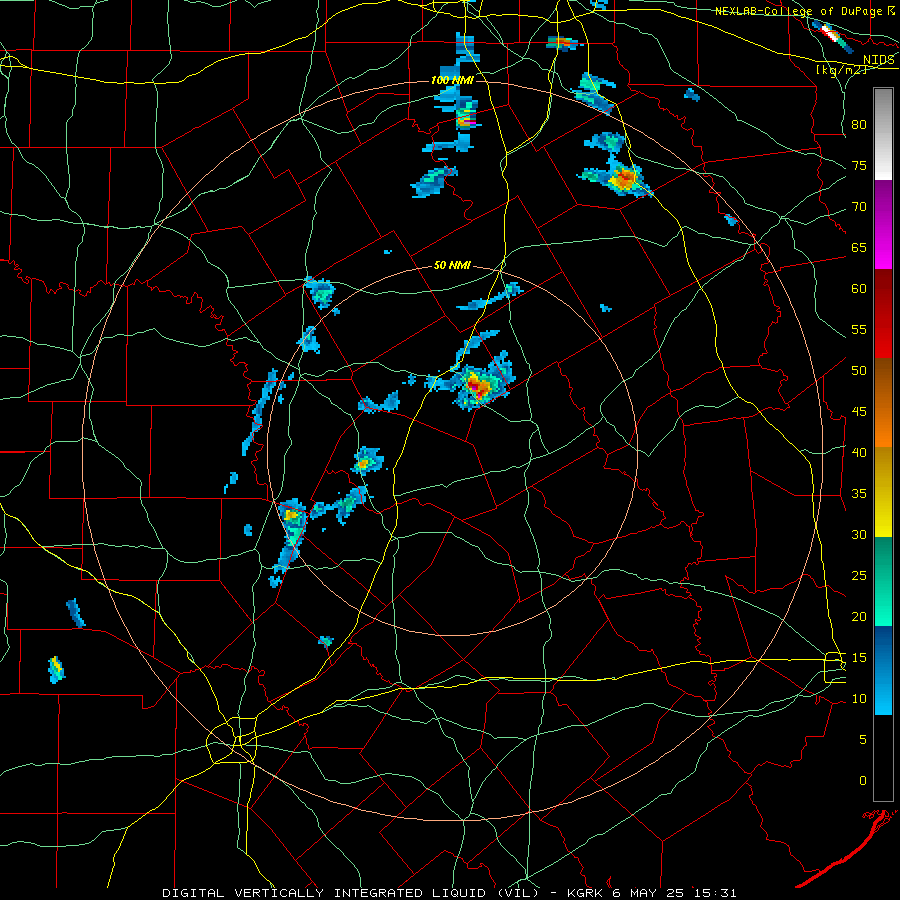Screen dimensions: 900x900
Task: Click the yellow segment of the VIL color bar
Action: coord(883,492)
